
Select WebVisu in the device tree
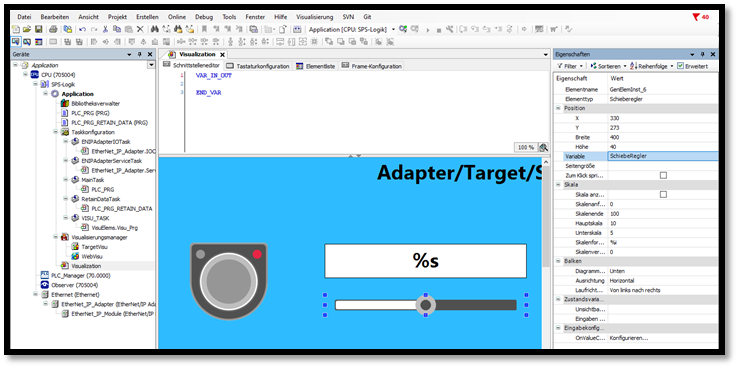click(x=92, y=256)
